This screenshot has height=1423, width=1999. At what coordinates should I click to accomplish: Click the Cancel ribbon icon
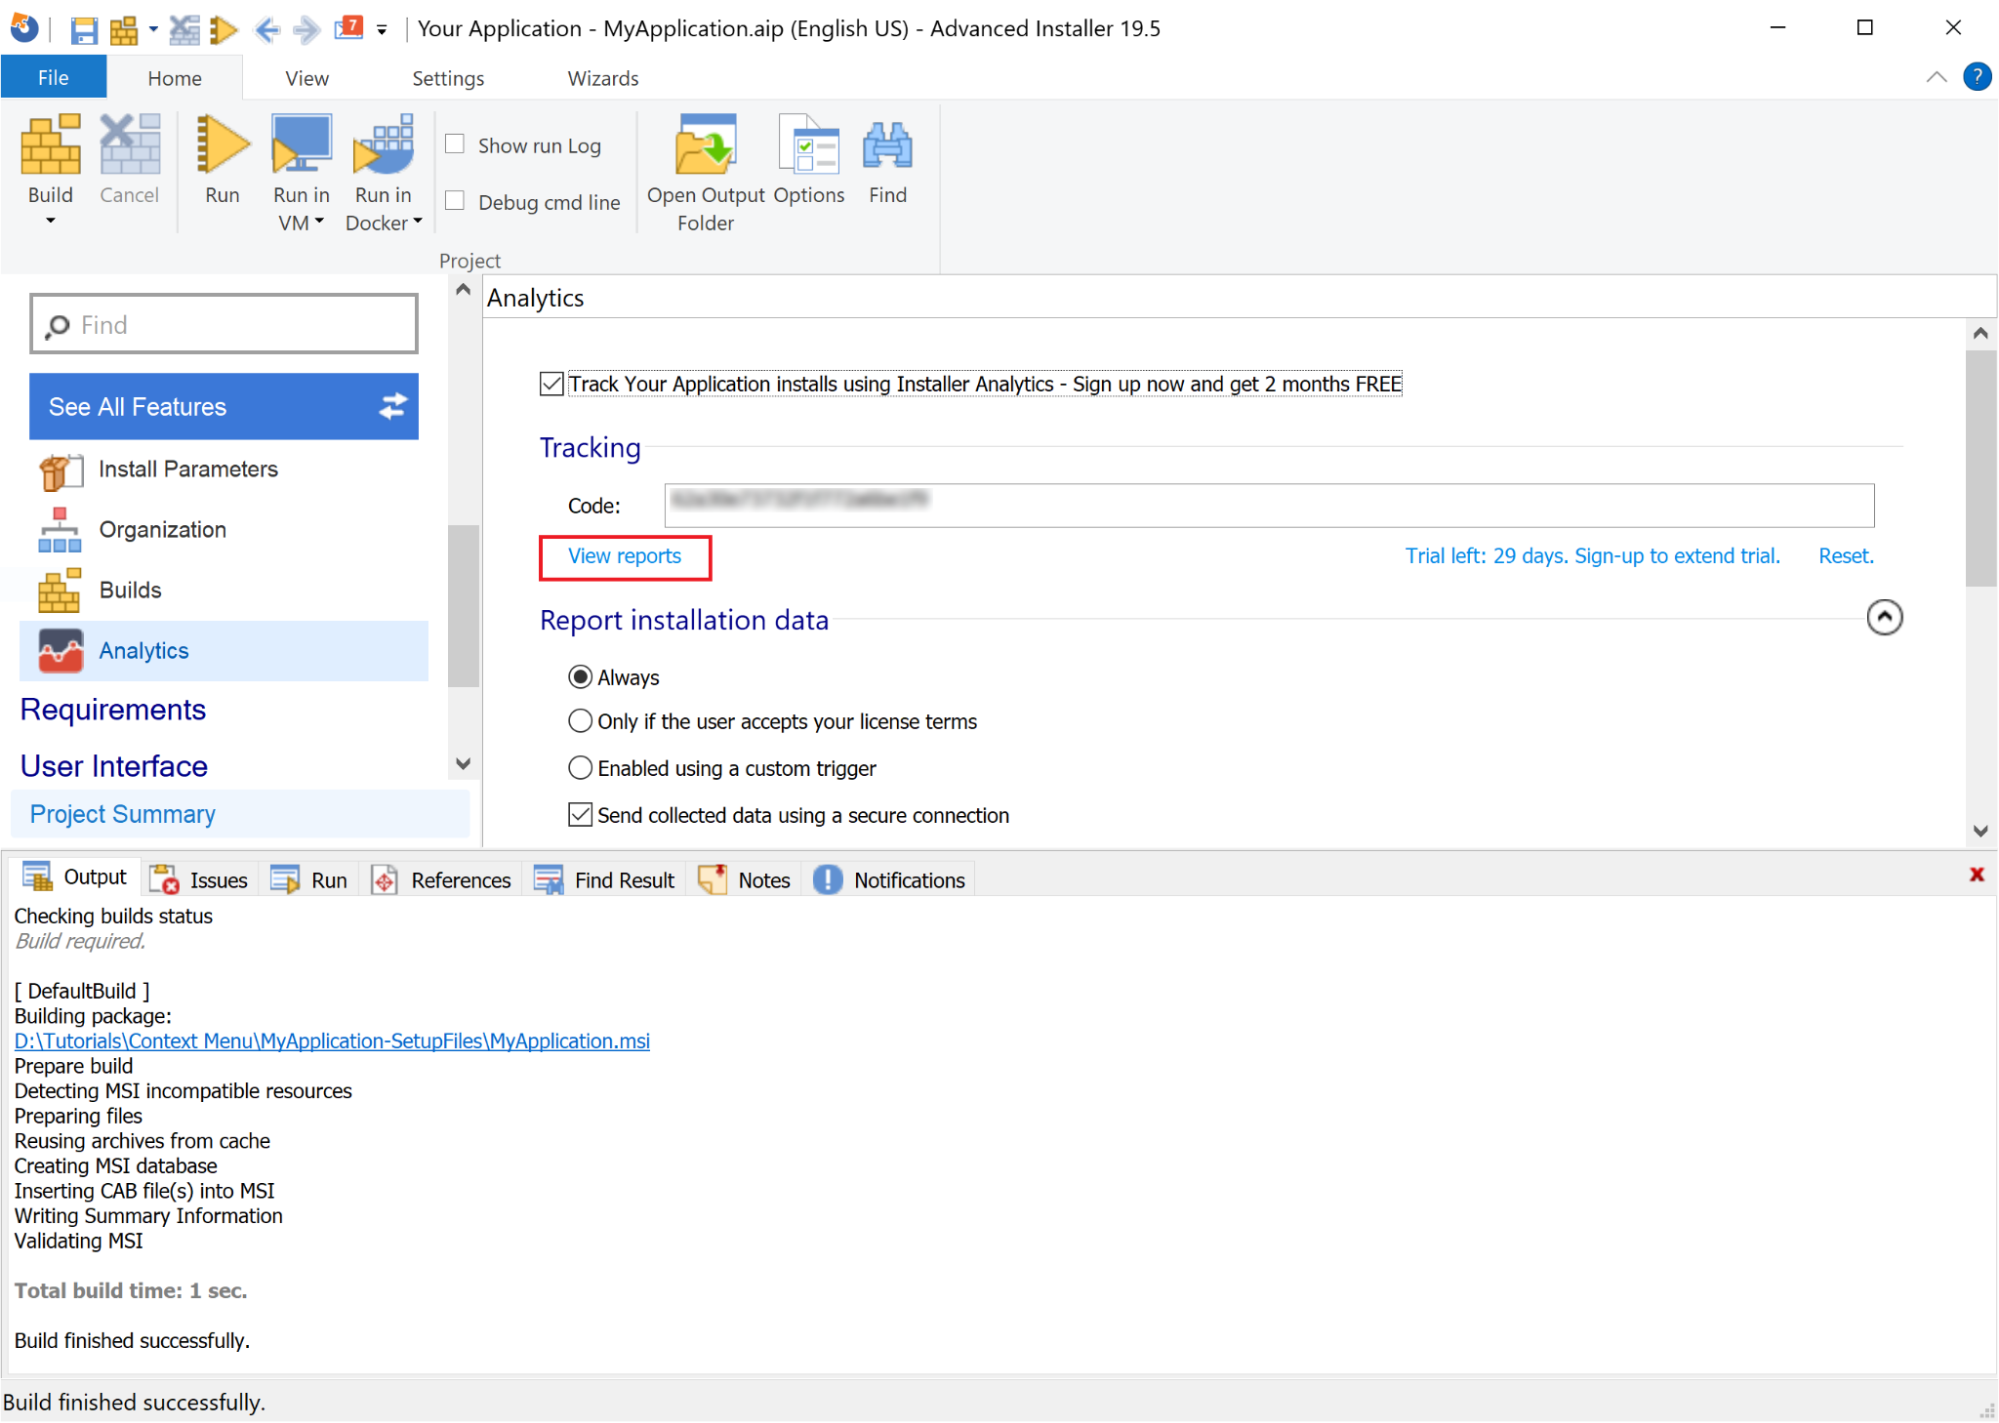coord(130,144)
